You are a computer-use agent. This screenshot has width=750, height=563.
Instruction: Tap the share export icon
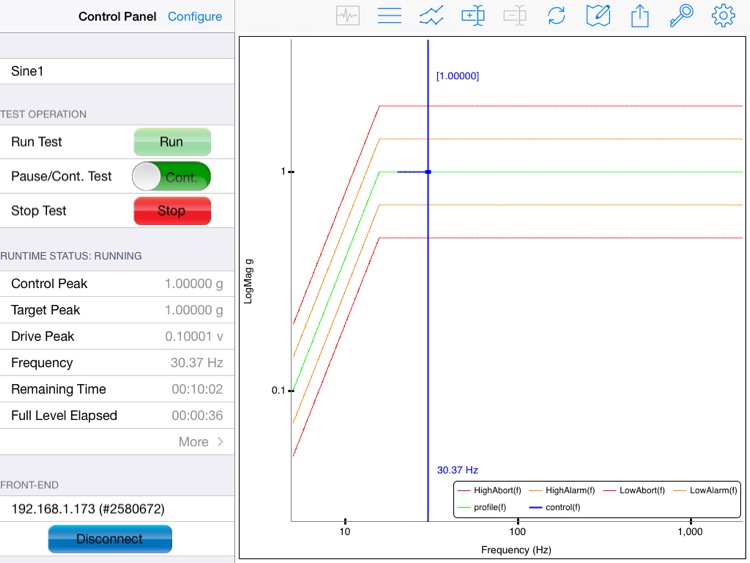(x=640, y=16)
